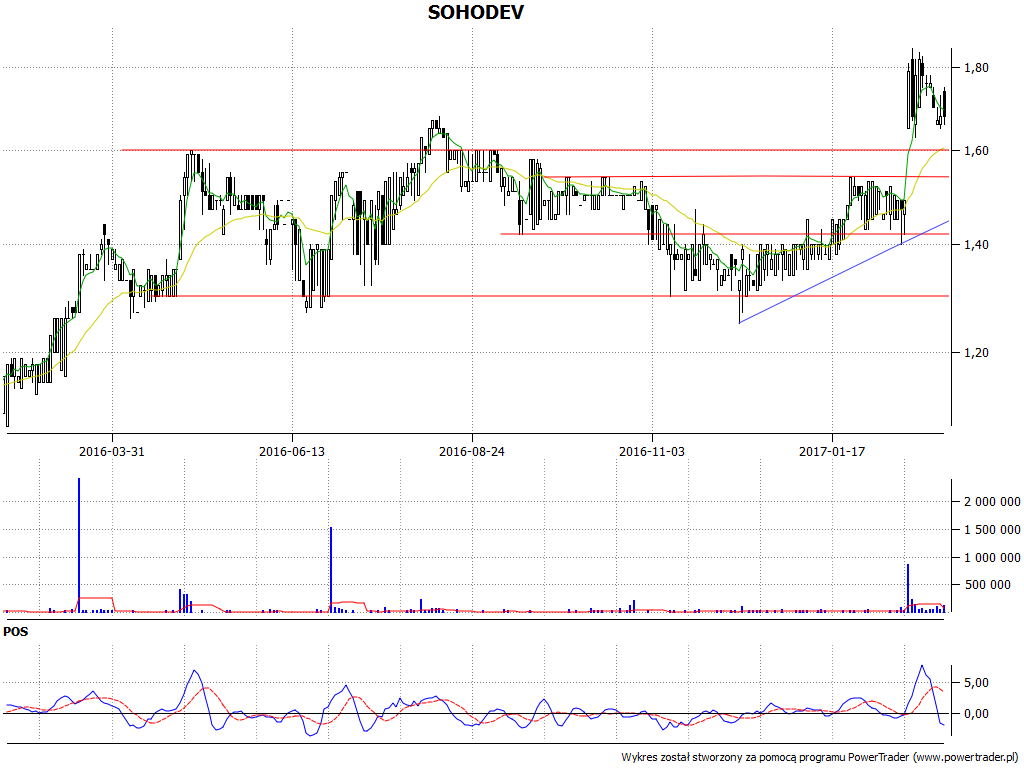This screenshot has width=1024, height=768.
Task: Click the 2016-08-24 date label
Action: [x=472, y=451]
